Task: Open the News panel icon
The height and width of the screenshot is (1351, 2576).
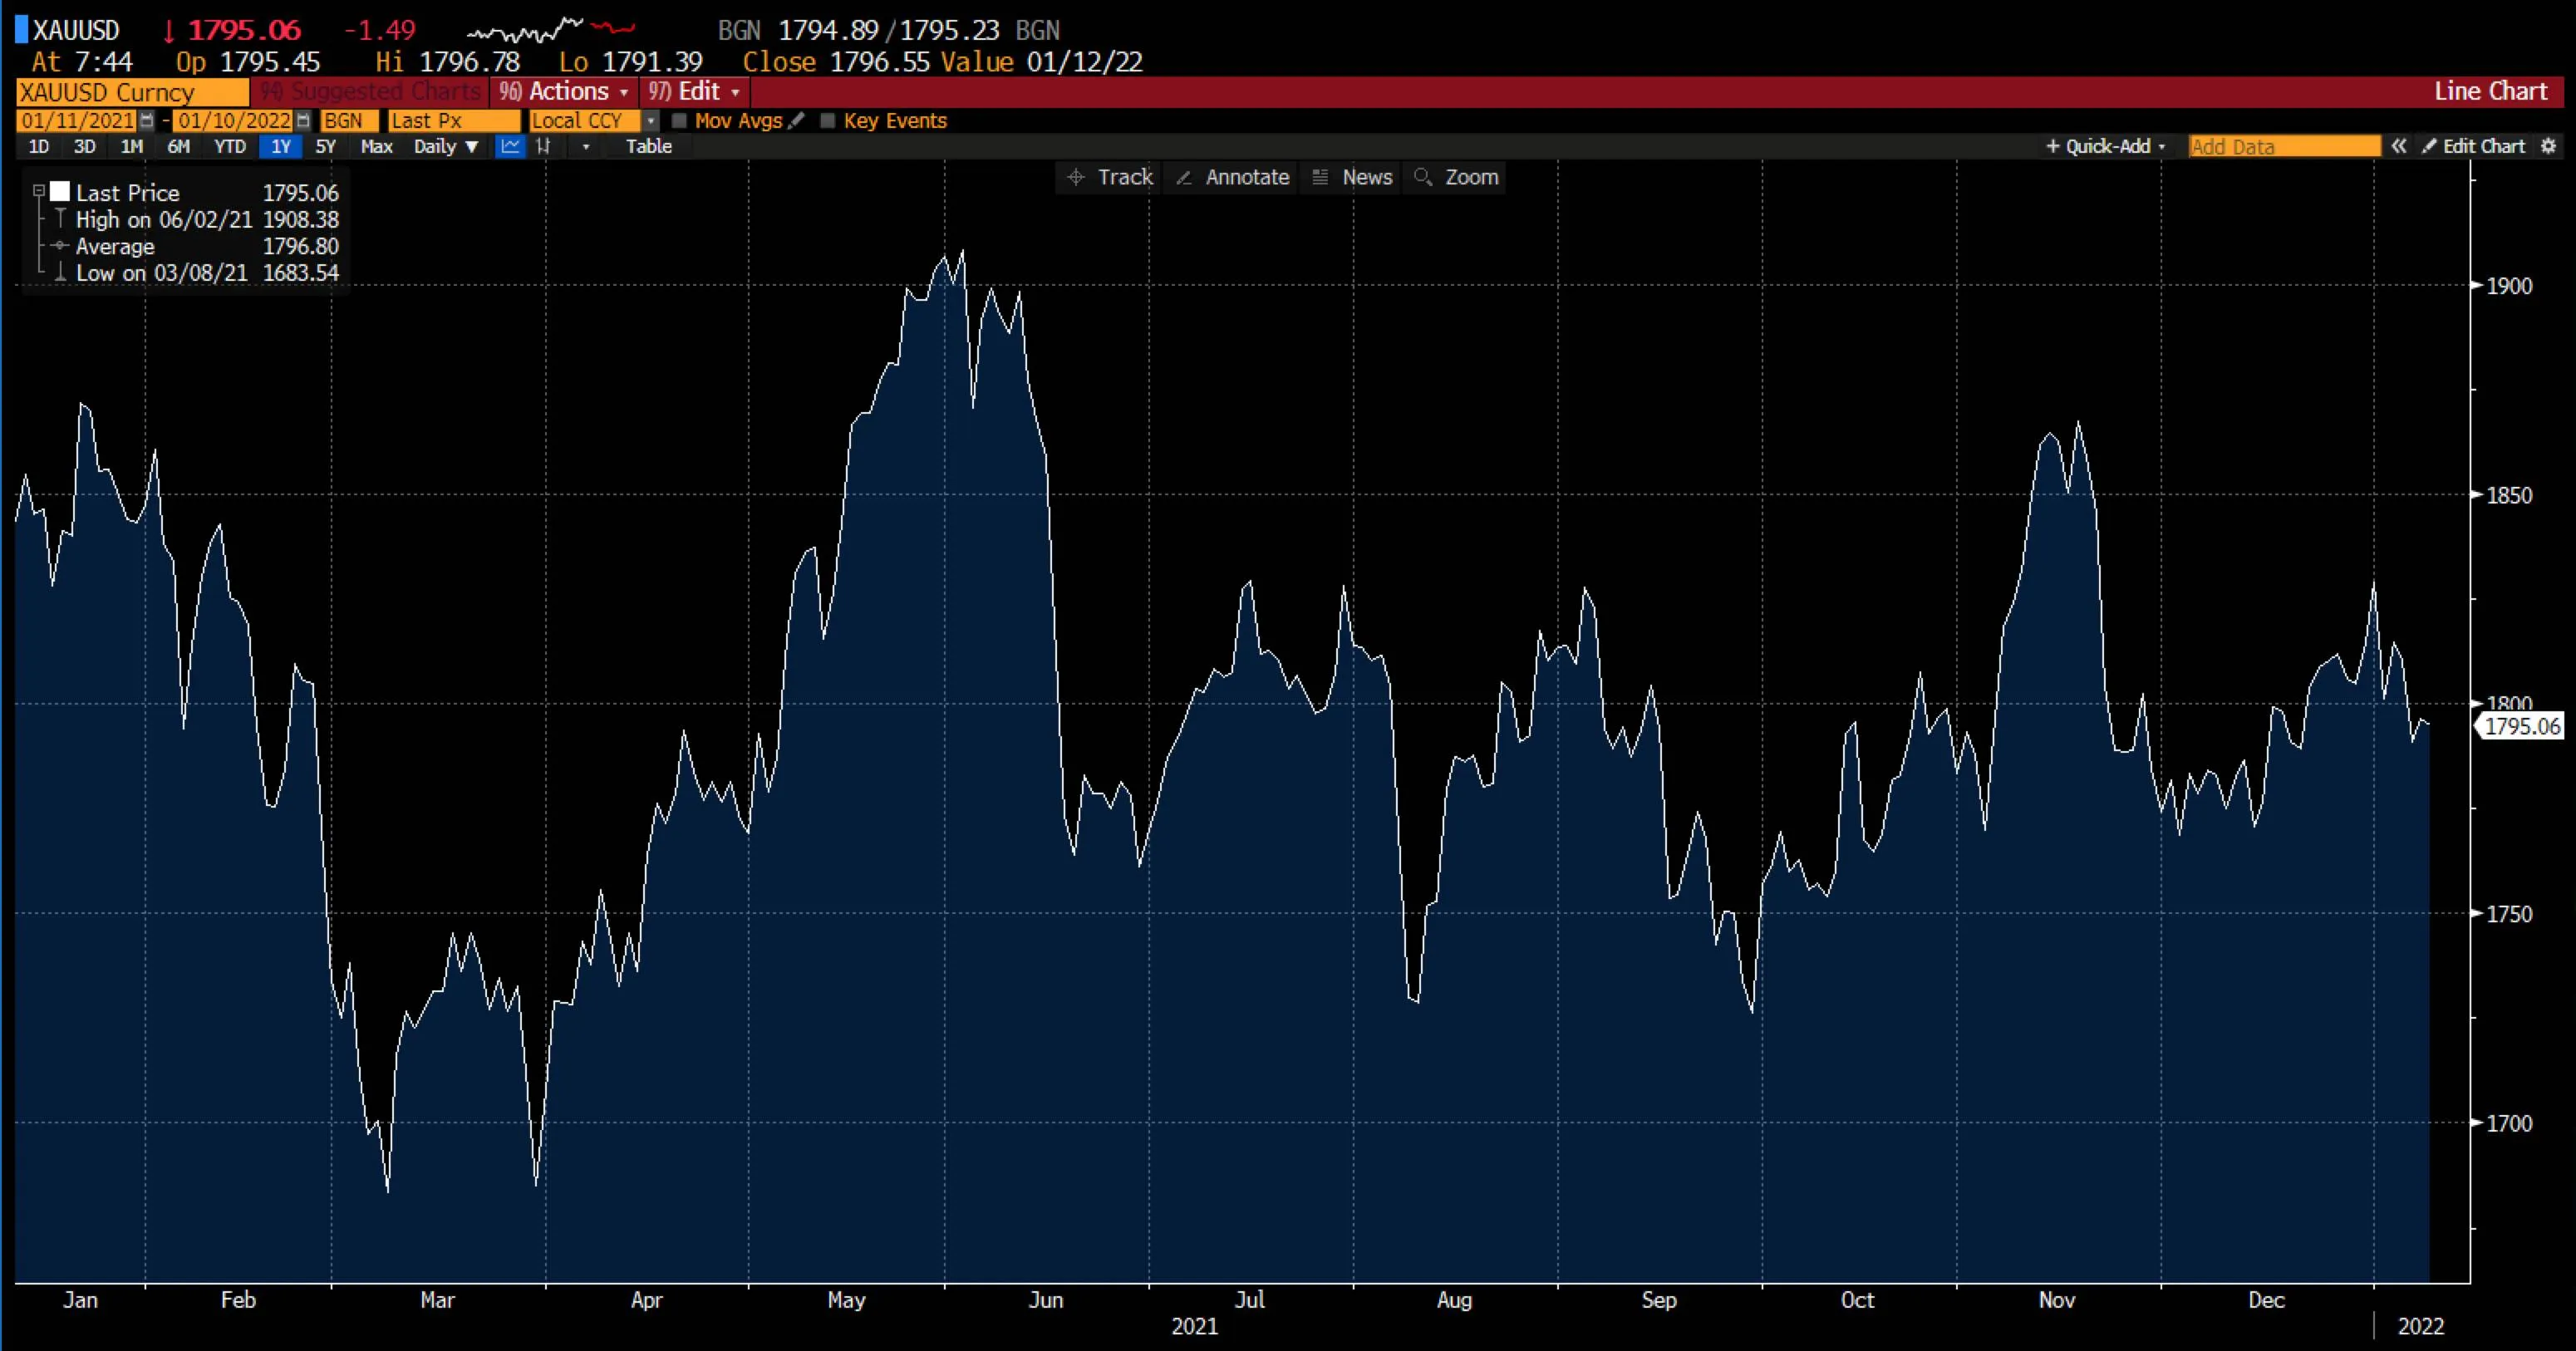Action: (1352, 177)
